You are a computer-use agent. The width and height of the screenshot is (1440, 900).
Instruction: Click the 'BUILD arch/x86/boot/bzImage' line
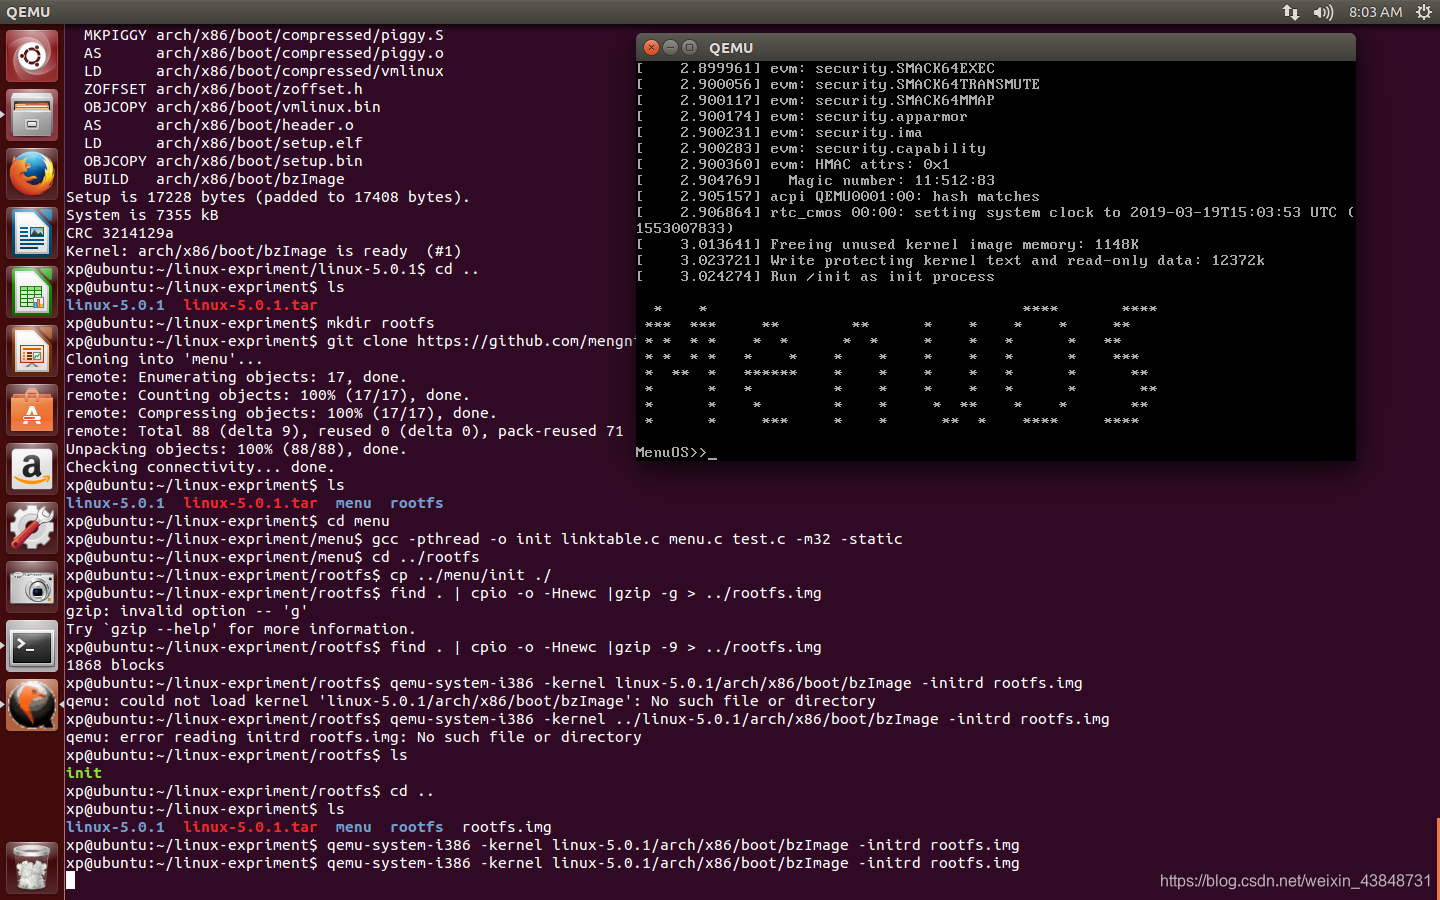pyautogui.click(x=214, y=179)
